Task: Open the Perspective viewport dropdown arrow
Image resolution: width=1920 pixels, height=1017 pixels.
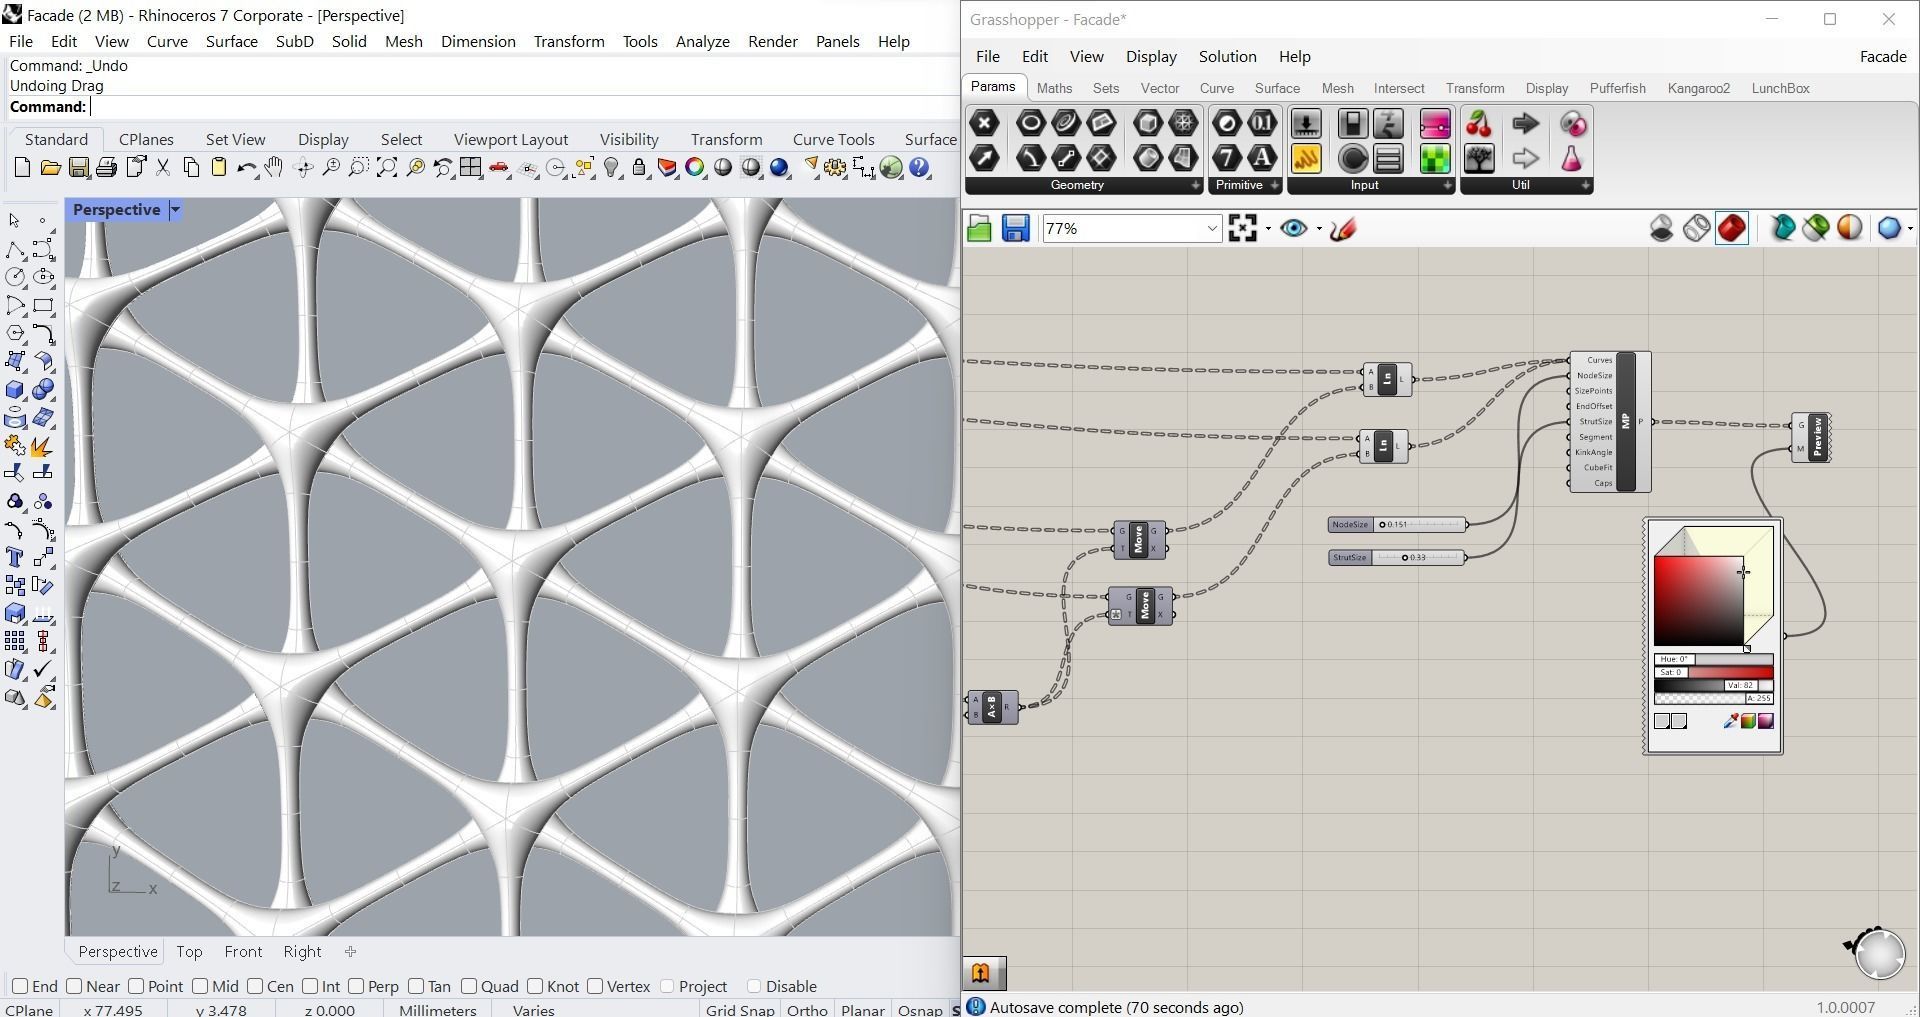Action: 175,210
